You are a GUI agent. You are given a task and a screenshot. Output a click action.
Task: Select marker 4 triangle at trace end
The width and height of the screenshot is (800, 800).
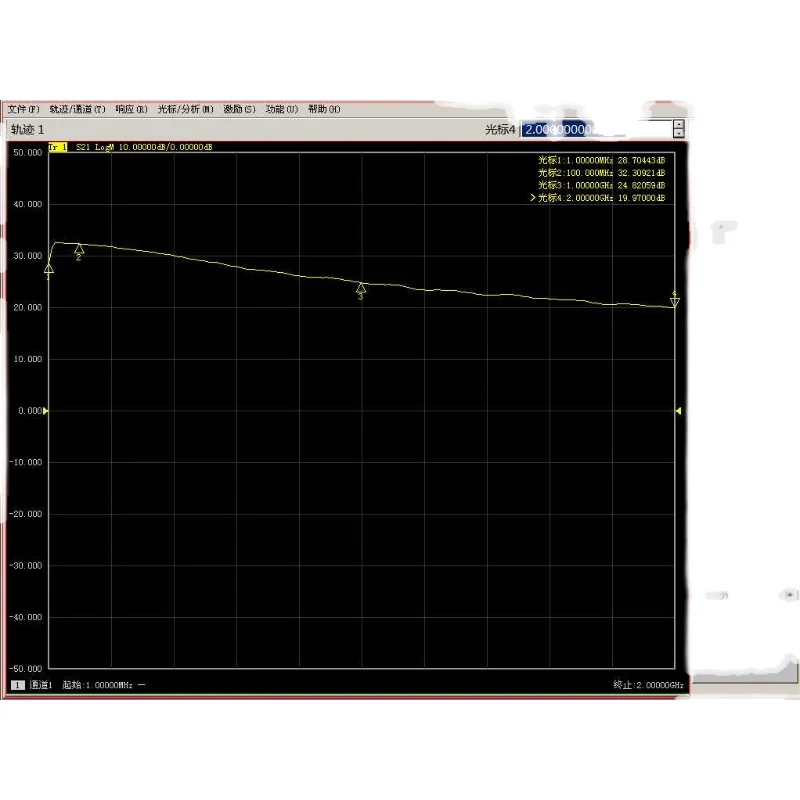[x=675, y=300]
